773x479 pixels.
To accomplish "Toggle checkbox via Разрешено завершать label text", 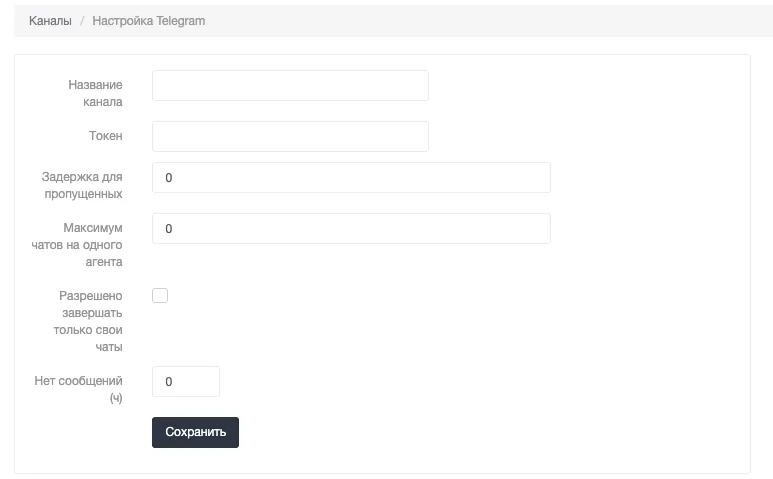I will click(90, 321).
